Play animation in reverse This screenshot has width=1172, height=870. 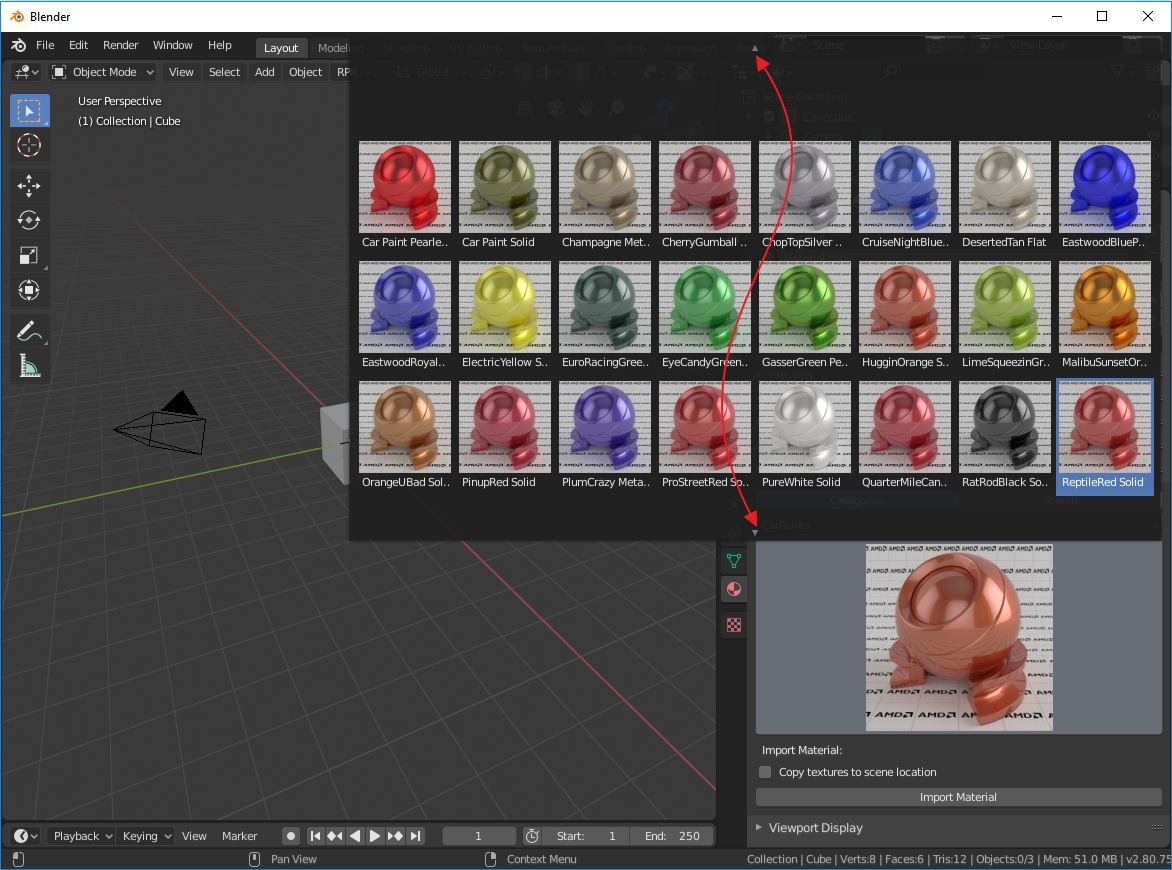(x=355, y=836)
